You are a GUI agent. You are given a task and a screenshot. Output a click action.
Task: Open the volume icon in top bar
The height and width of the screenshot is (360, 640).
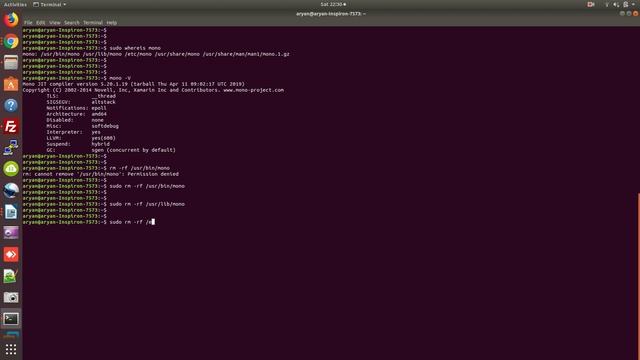pyautogui.click(x=616, y=4)
